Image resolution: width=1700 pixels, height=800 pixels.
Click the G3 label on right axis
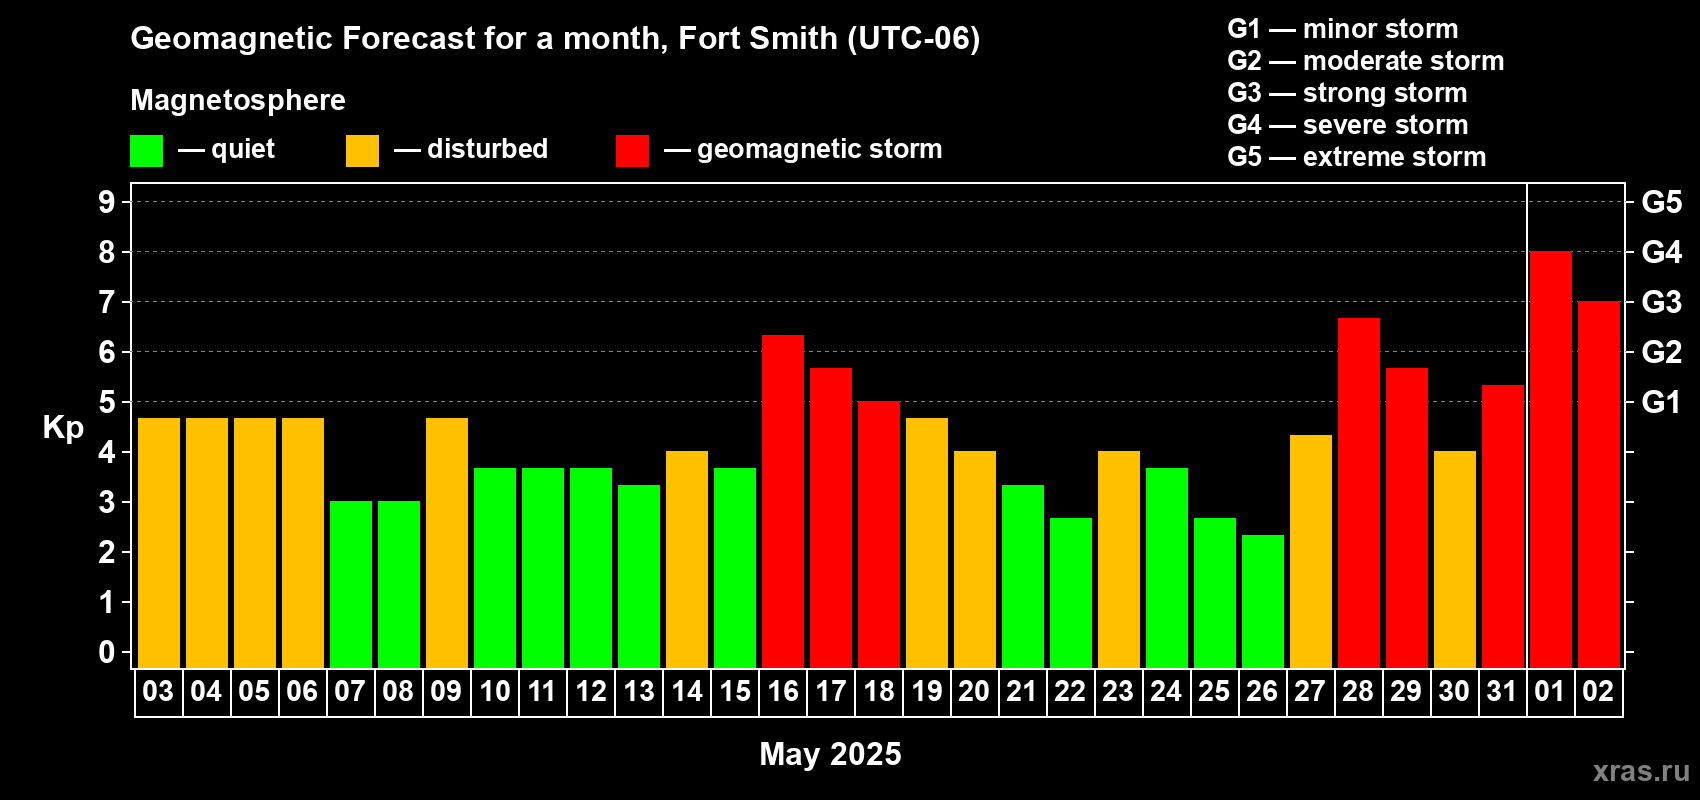pyautogui.click(x=1662, y=302)
